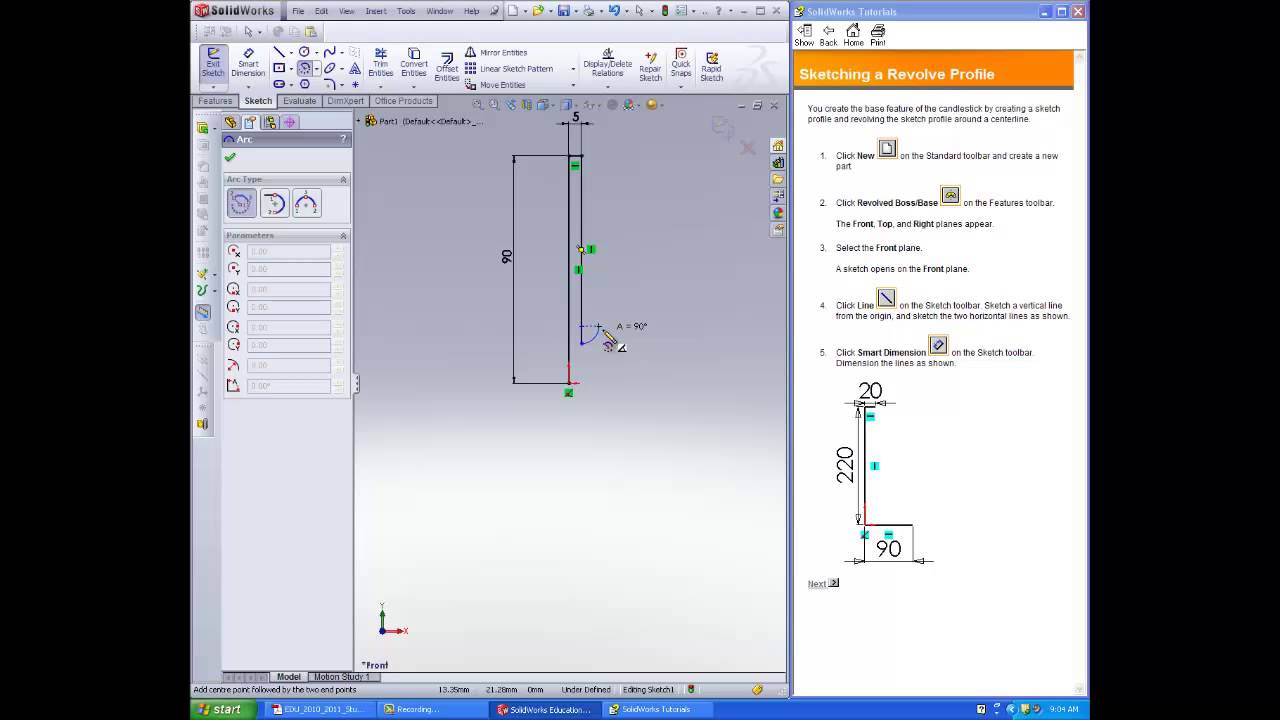Click the Save icon in Standard toolbar
This screenshot has height=720, width=1280.
click(x=563, y=11)
